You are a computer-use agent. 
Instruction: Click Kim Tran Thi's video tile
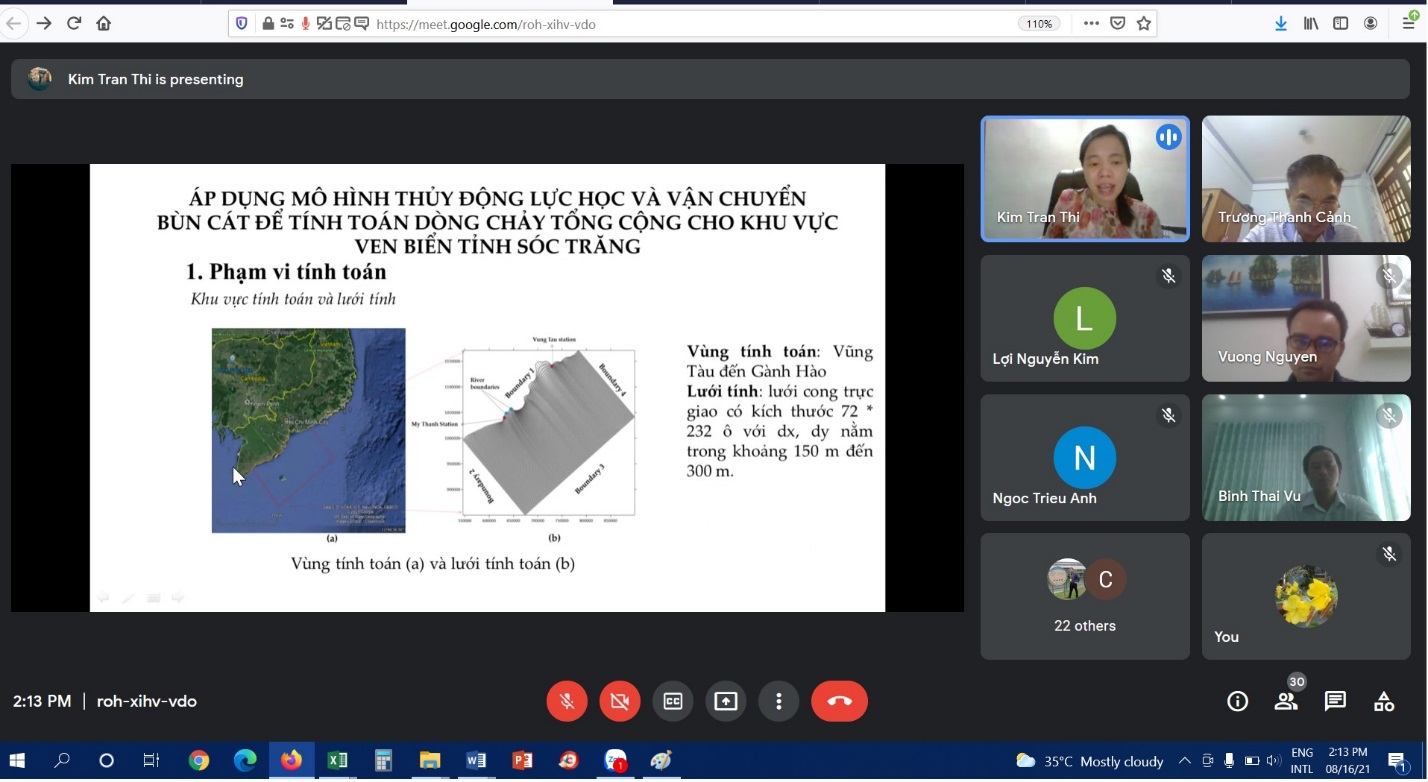click(x=1085, y=179)
